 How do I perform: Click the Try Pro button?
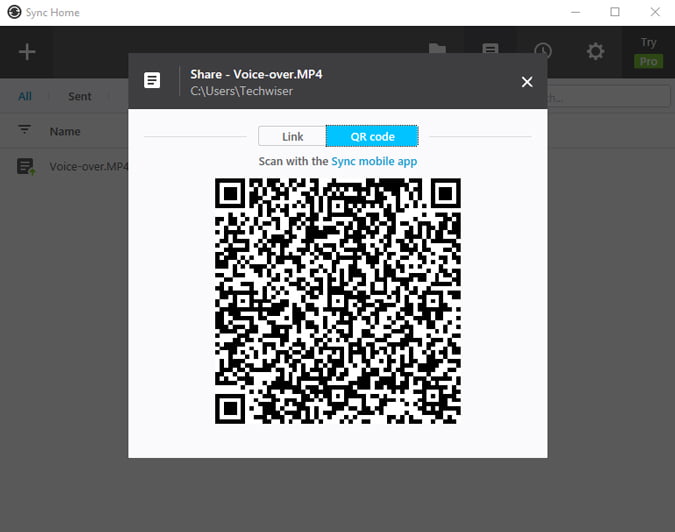click(x=648, y=53)
